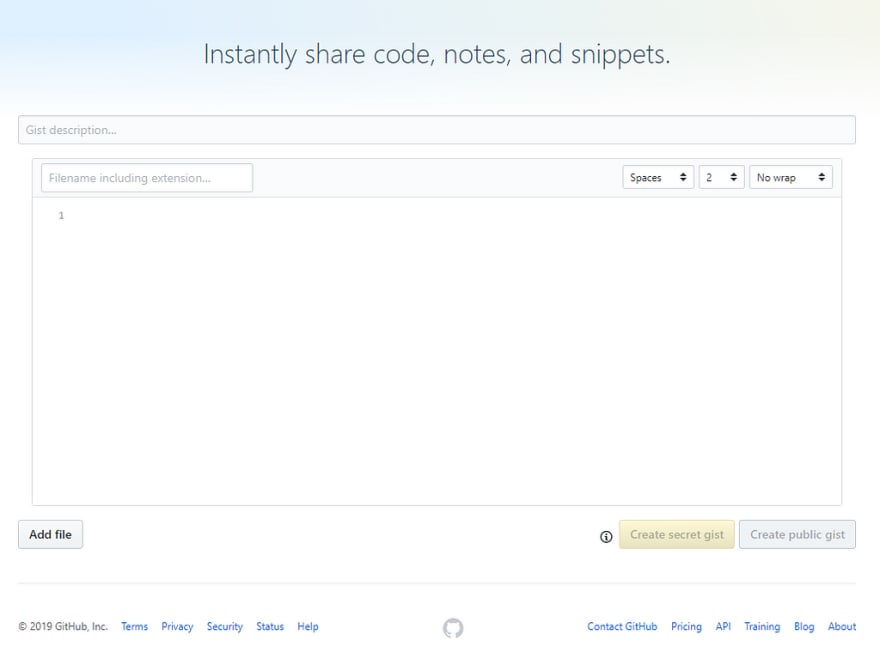Open the API footer link

pyautogui.click(x=723, y=626)
